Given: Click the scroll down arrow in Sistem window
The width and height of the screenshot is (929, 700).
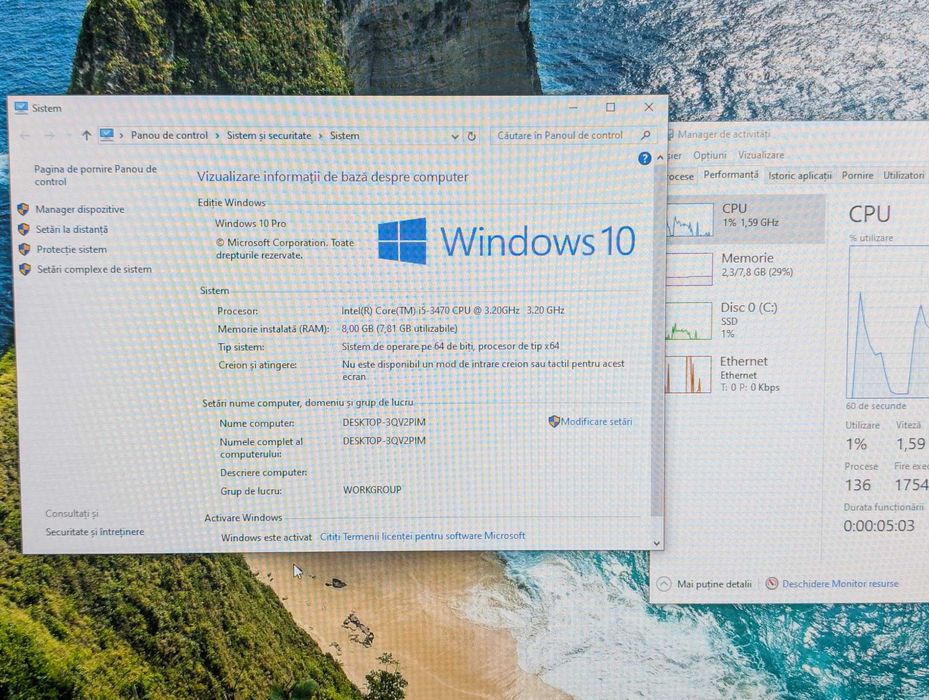Looking at the screenshot, I should pyautogui.click(x=656, y=543).
